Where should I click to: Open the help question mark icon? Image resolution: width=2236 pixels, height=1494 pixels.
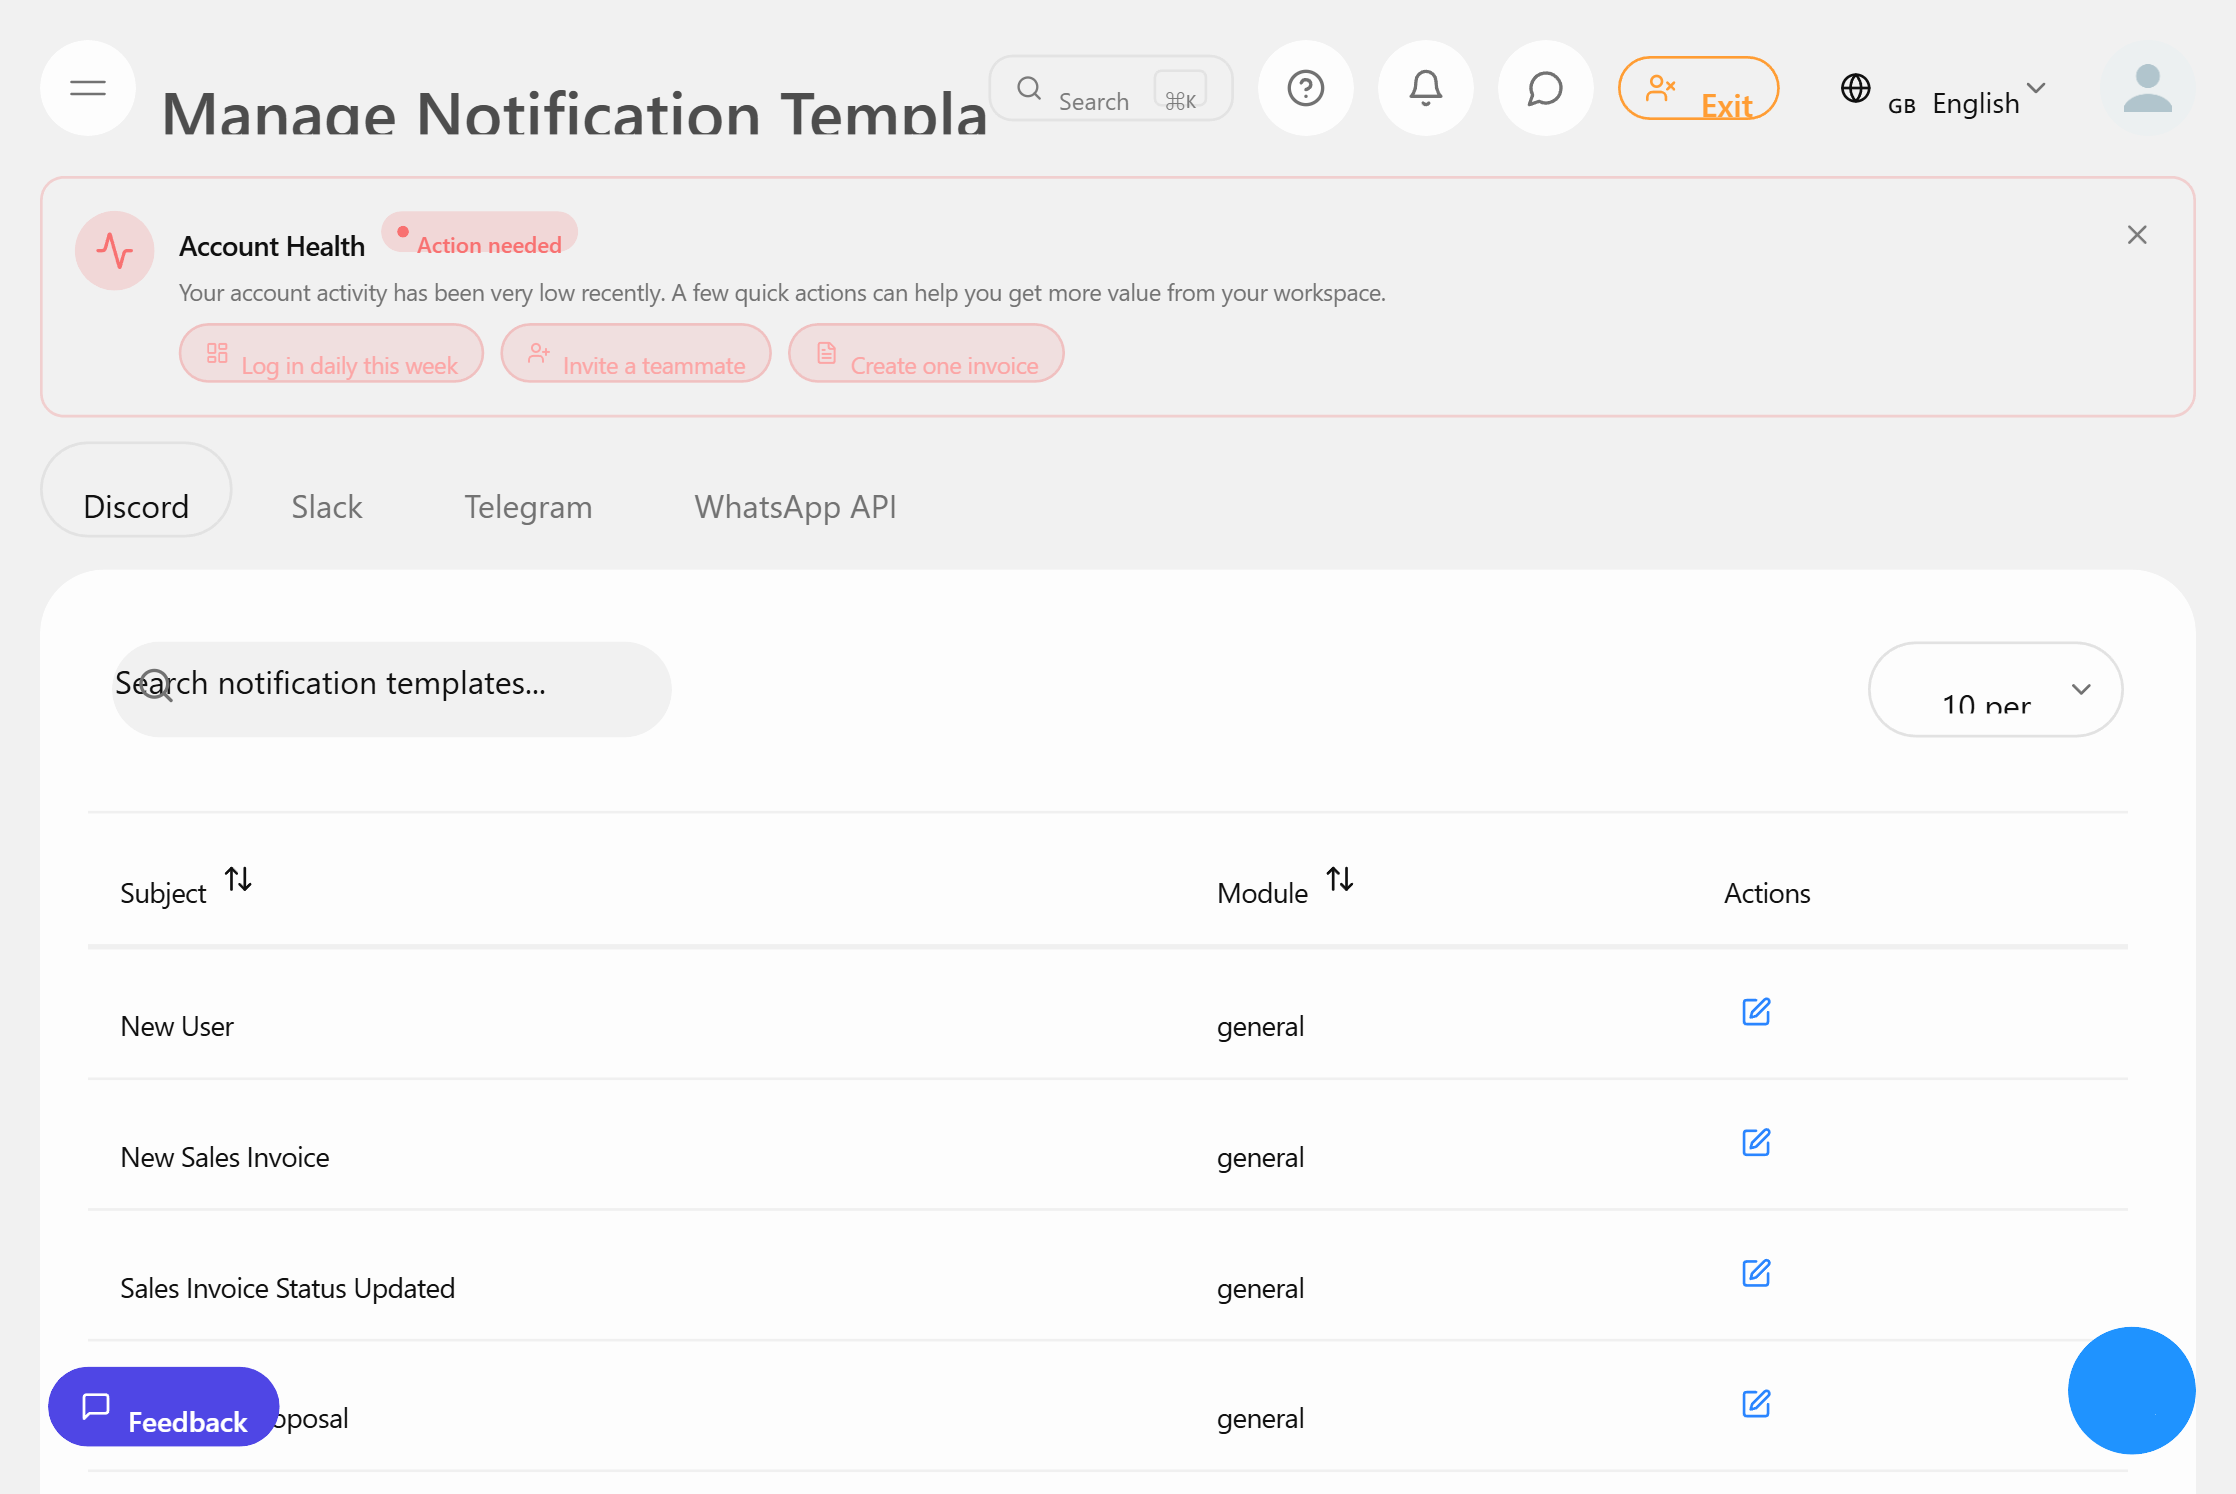point(1305,88)
